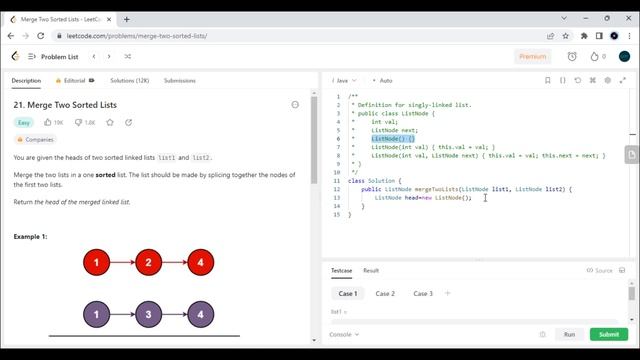Image resolution: width=640 pixels, height=360 pixels.
Task: Select Case 3 test case
Action: click(x=423, y=293)
